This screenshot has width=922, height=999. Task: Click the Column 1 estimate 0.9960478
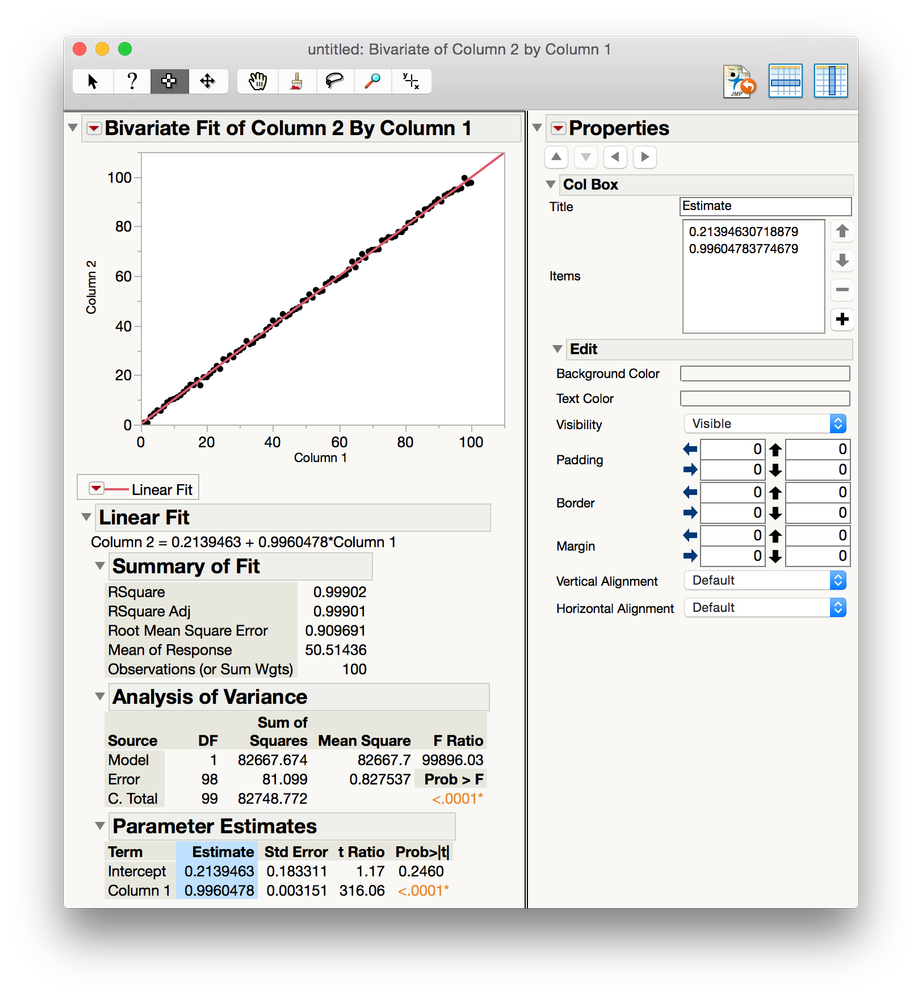click(x=219, y=891)
